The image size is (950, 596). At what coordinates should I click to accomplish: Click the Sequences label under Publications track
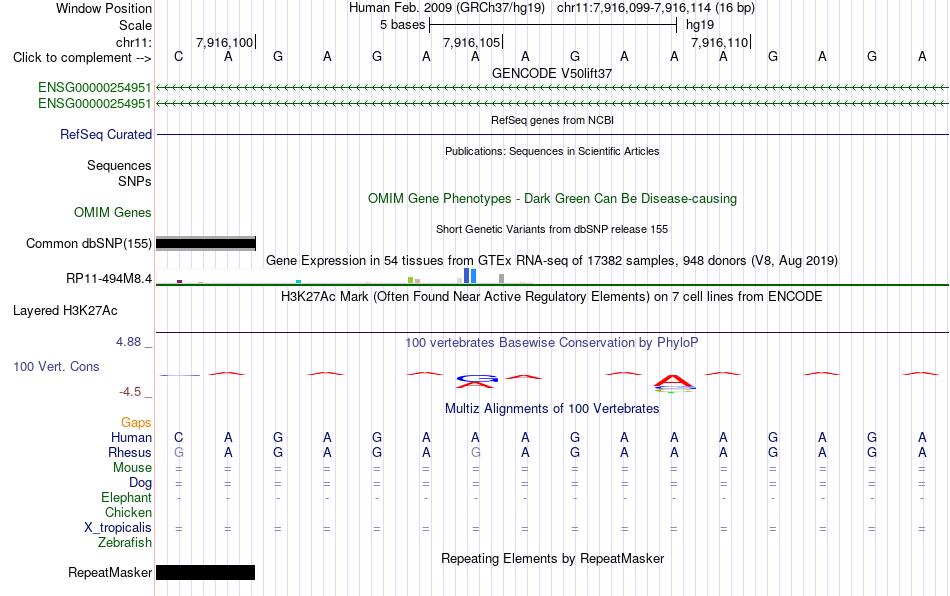(119, 165)
